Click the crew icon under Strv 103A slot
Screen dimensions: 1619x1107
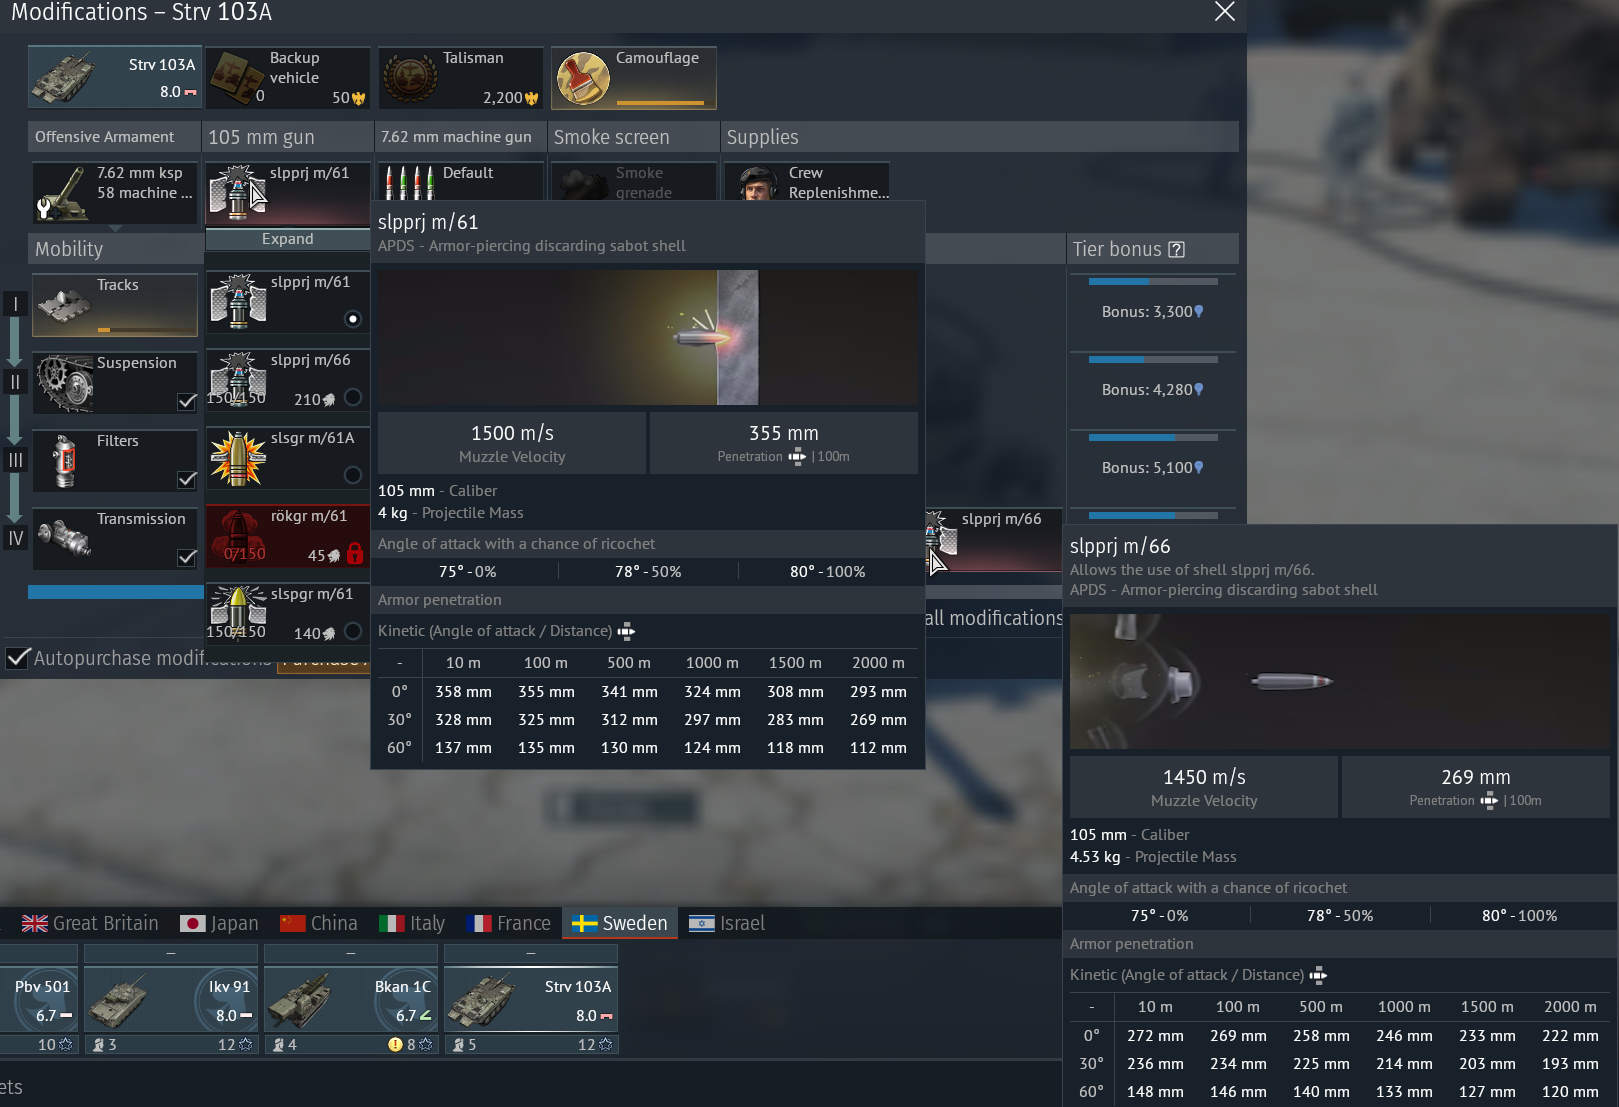pos(458,1045)
